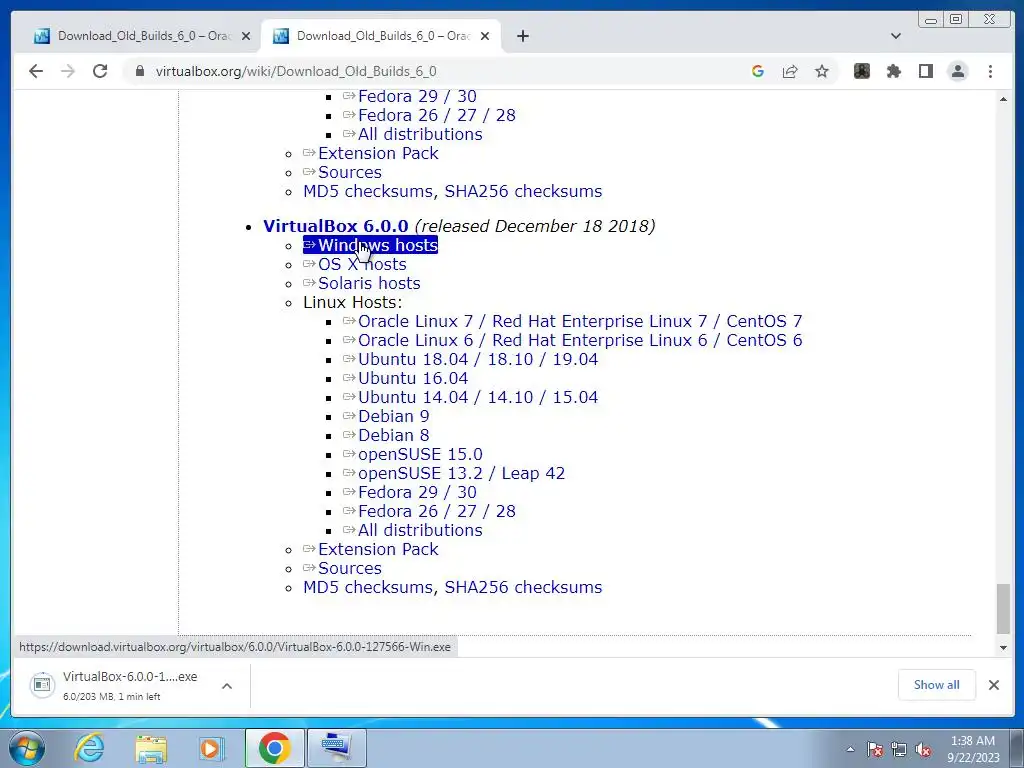The image size is (1024, 768).
Task: Close the downloads bar
Action: click(x=993, y=685)
